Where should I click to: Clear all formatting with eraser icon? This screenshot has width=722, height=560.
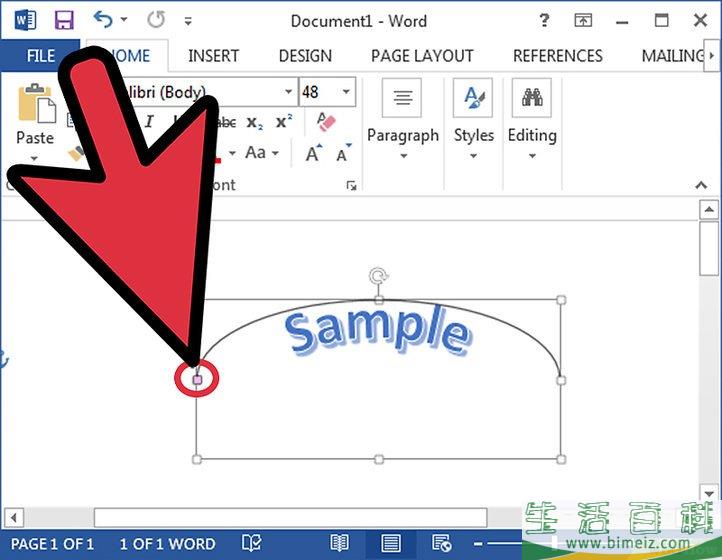coord(326,122)
